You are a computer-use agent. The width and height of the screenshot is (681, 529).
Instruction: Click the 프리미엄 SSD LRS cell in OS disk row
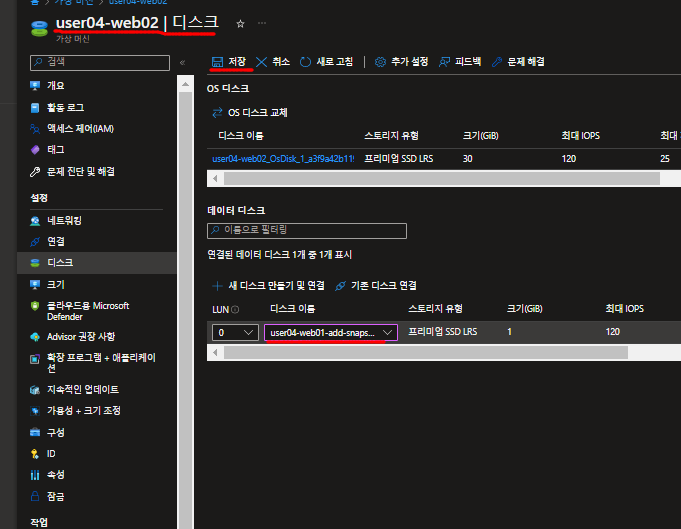coord(399,159)
